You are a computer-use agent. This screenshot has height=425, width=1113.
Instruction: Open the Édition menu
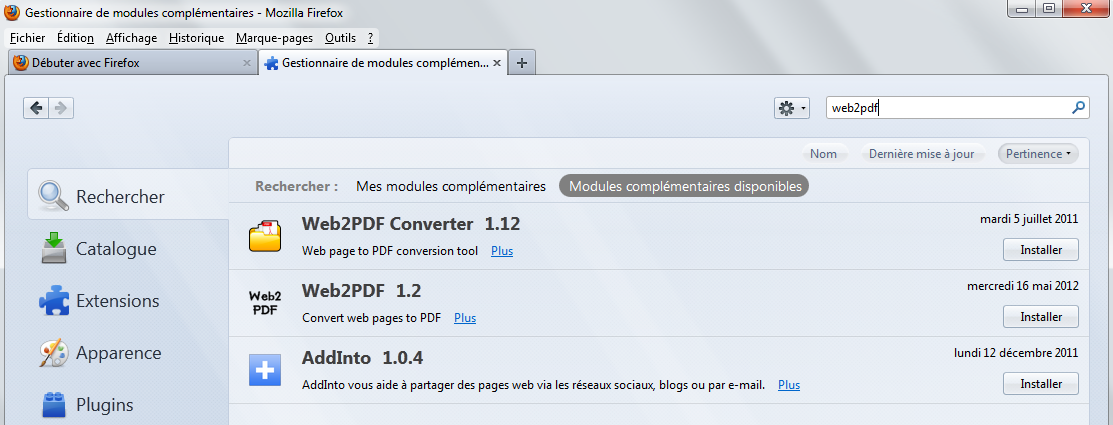pyautogui.click(x=75, y=38)
